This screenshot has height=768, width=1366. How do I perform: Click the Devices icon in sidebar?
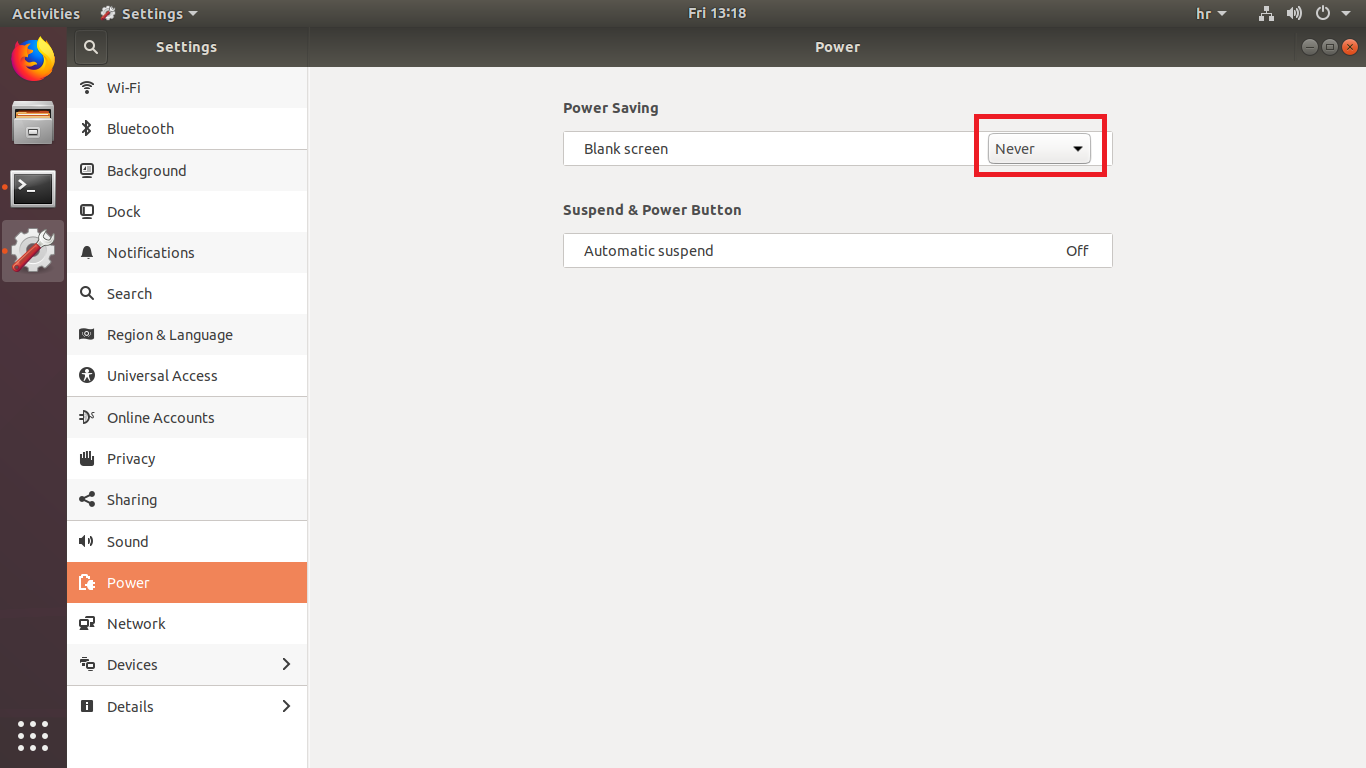click(x=87, y=665)
